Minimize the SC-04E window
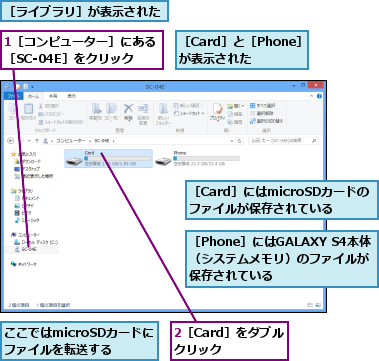Image resolution: width=379 pixels, height=361 pixels. pyautogui.click(x=294, y=85)
